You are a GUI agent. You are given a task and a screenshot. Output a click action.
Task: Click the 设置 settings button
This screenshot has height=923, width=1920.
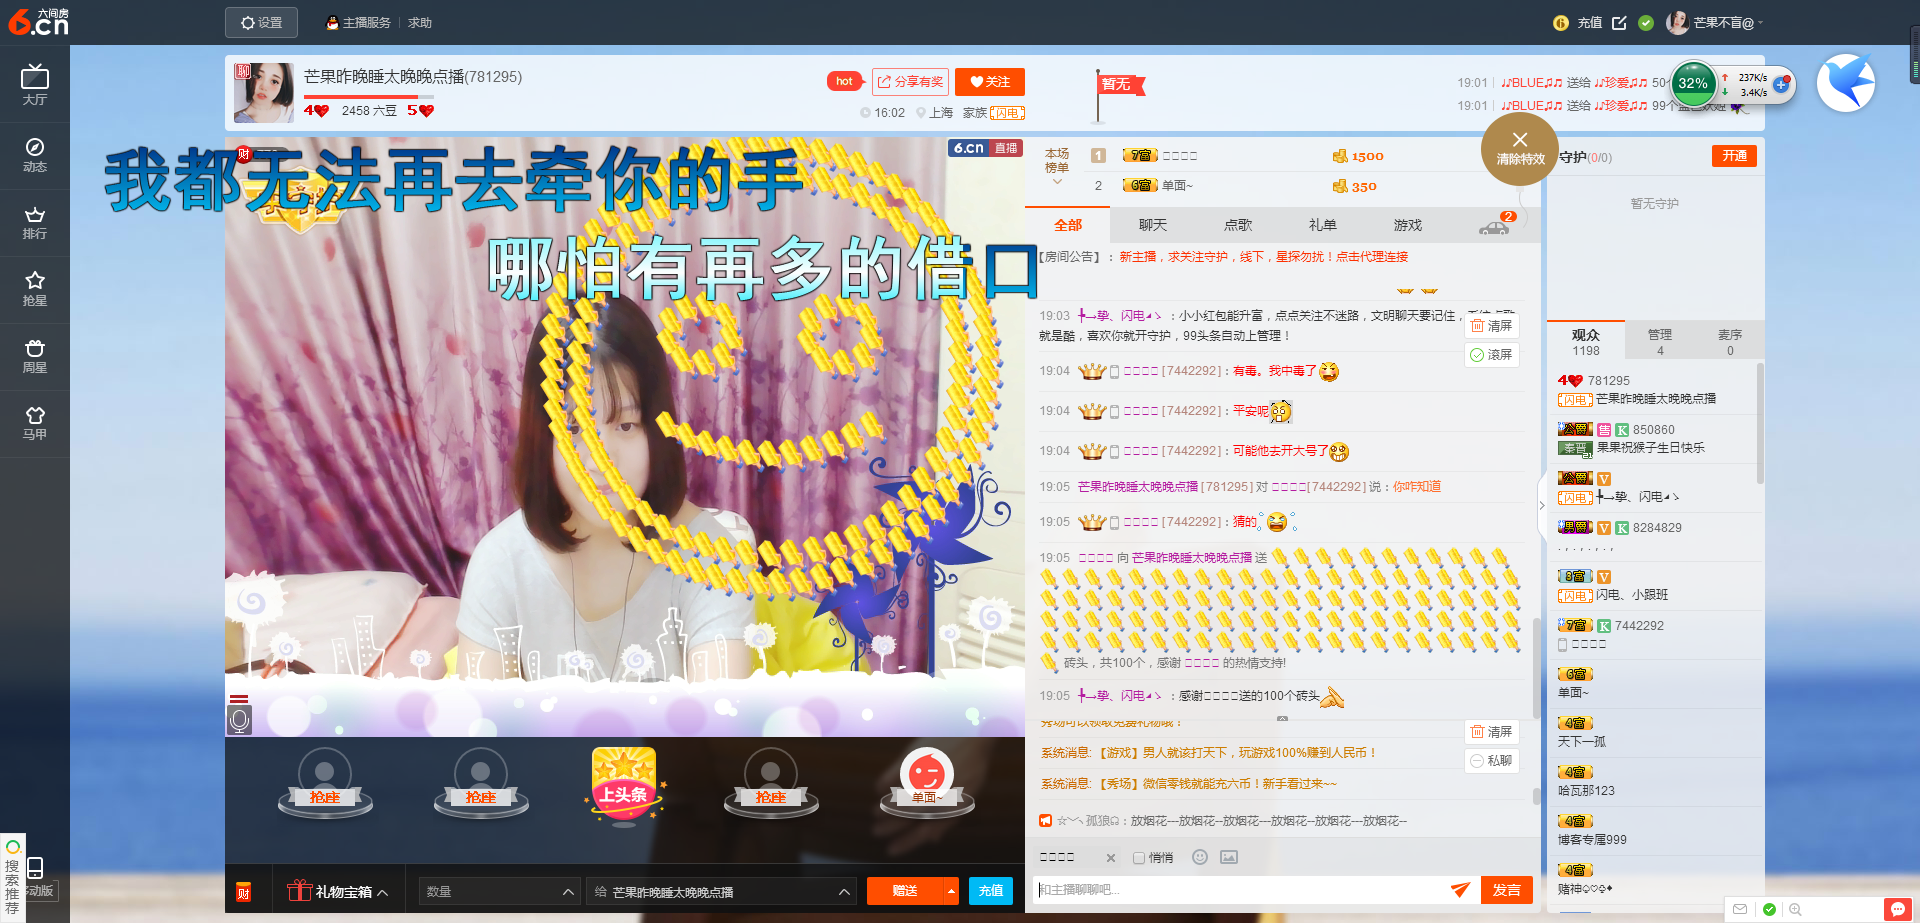(x=261, y=22)
